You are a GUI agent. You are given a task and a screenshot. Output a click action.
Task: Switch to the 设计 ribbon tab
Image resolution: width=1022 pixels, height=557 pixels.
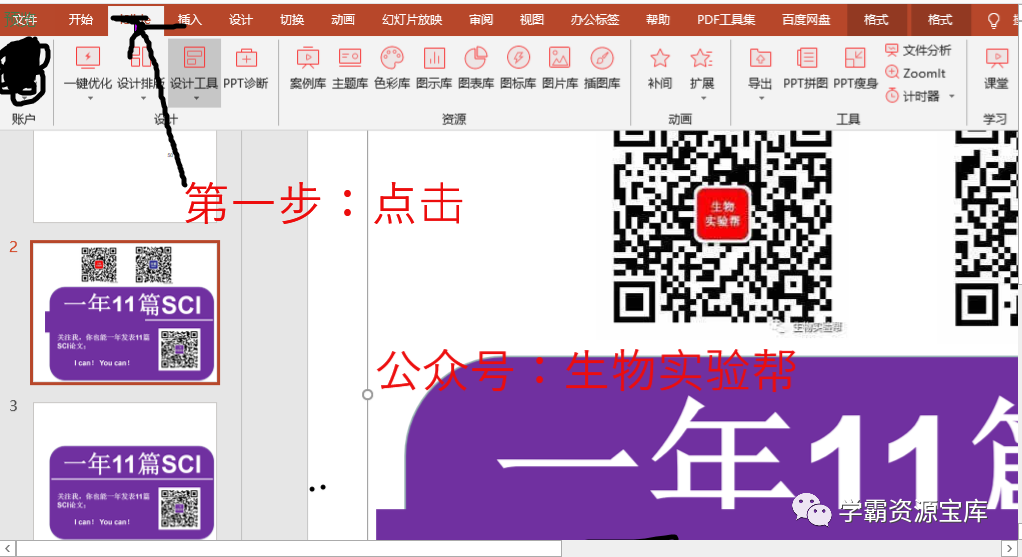241,20
